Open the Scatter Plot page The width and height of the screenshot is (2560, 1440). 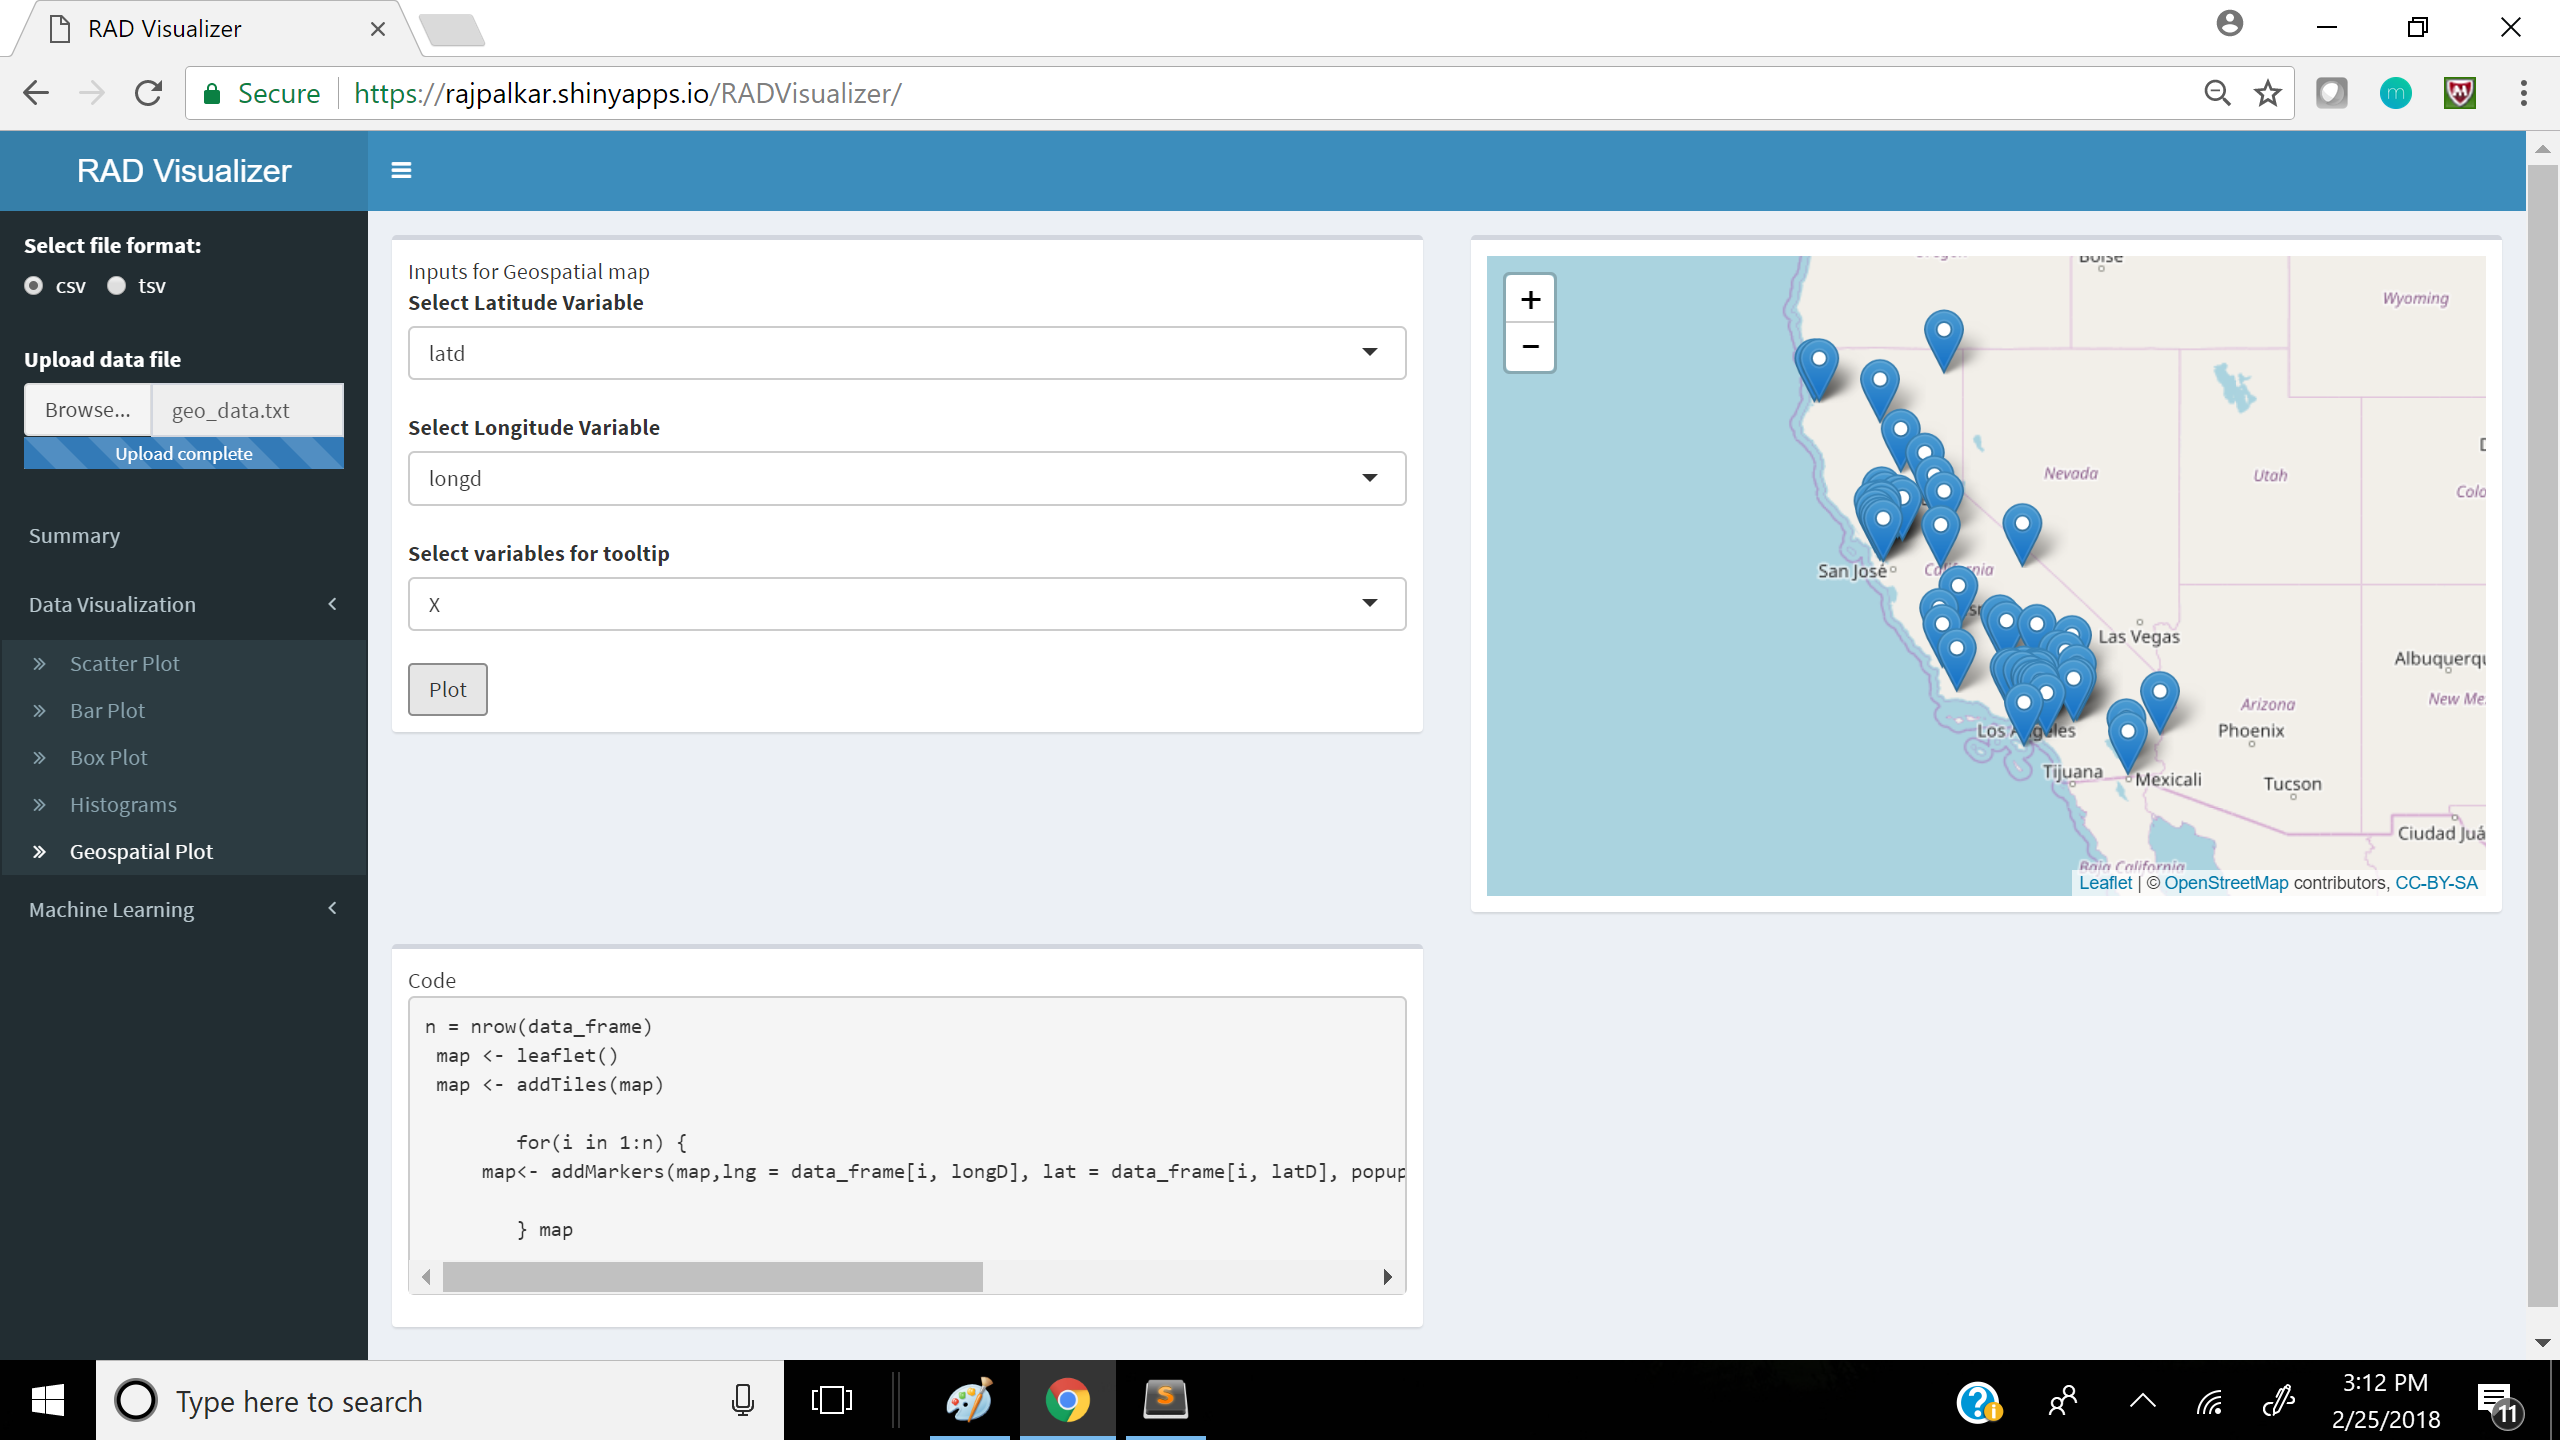pos(124,663)
